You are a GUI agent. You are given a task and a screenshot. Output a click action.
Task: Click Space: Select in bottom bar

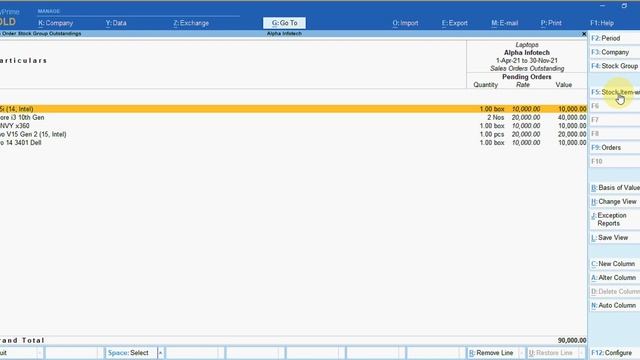[x=130, y=353]
